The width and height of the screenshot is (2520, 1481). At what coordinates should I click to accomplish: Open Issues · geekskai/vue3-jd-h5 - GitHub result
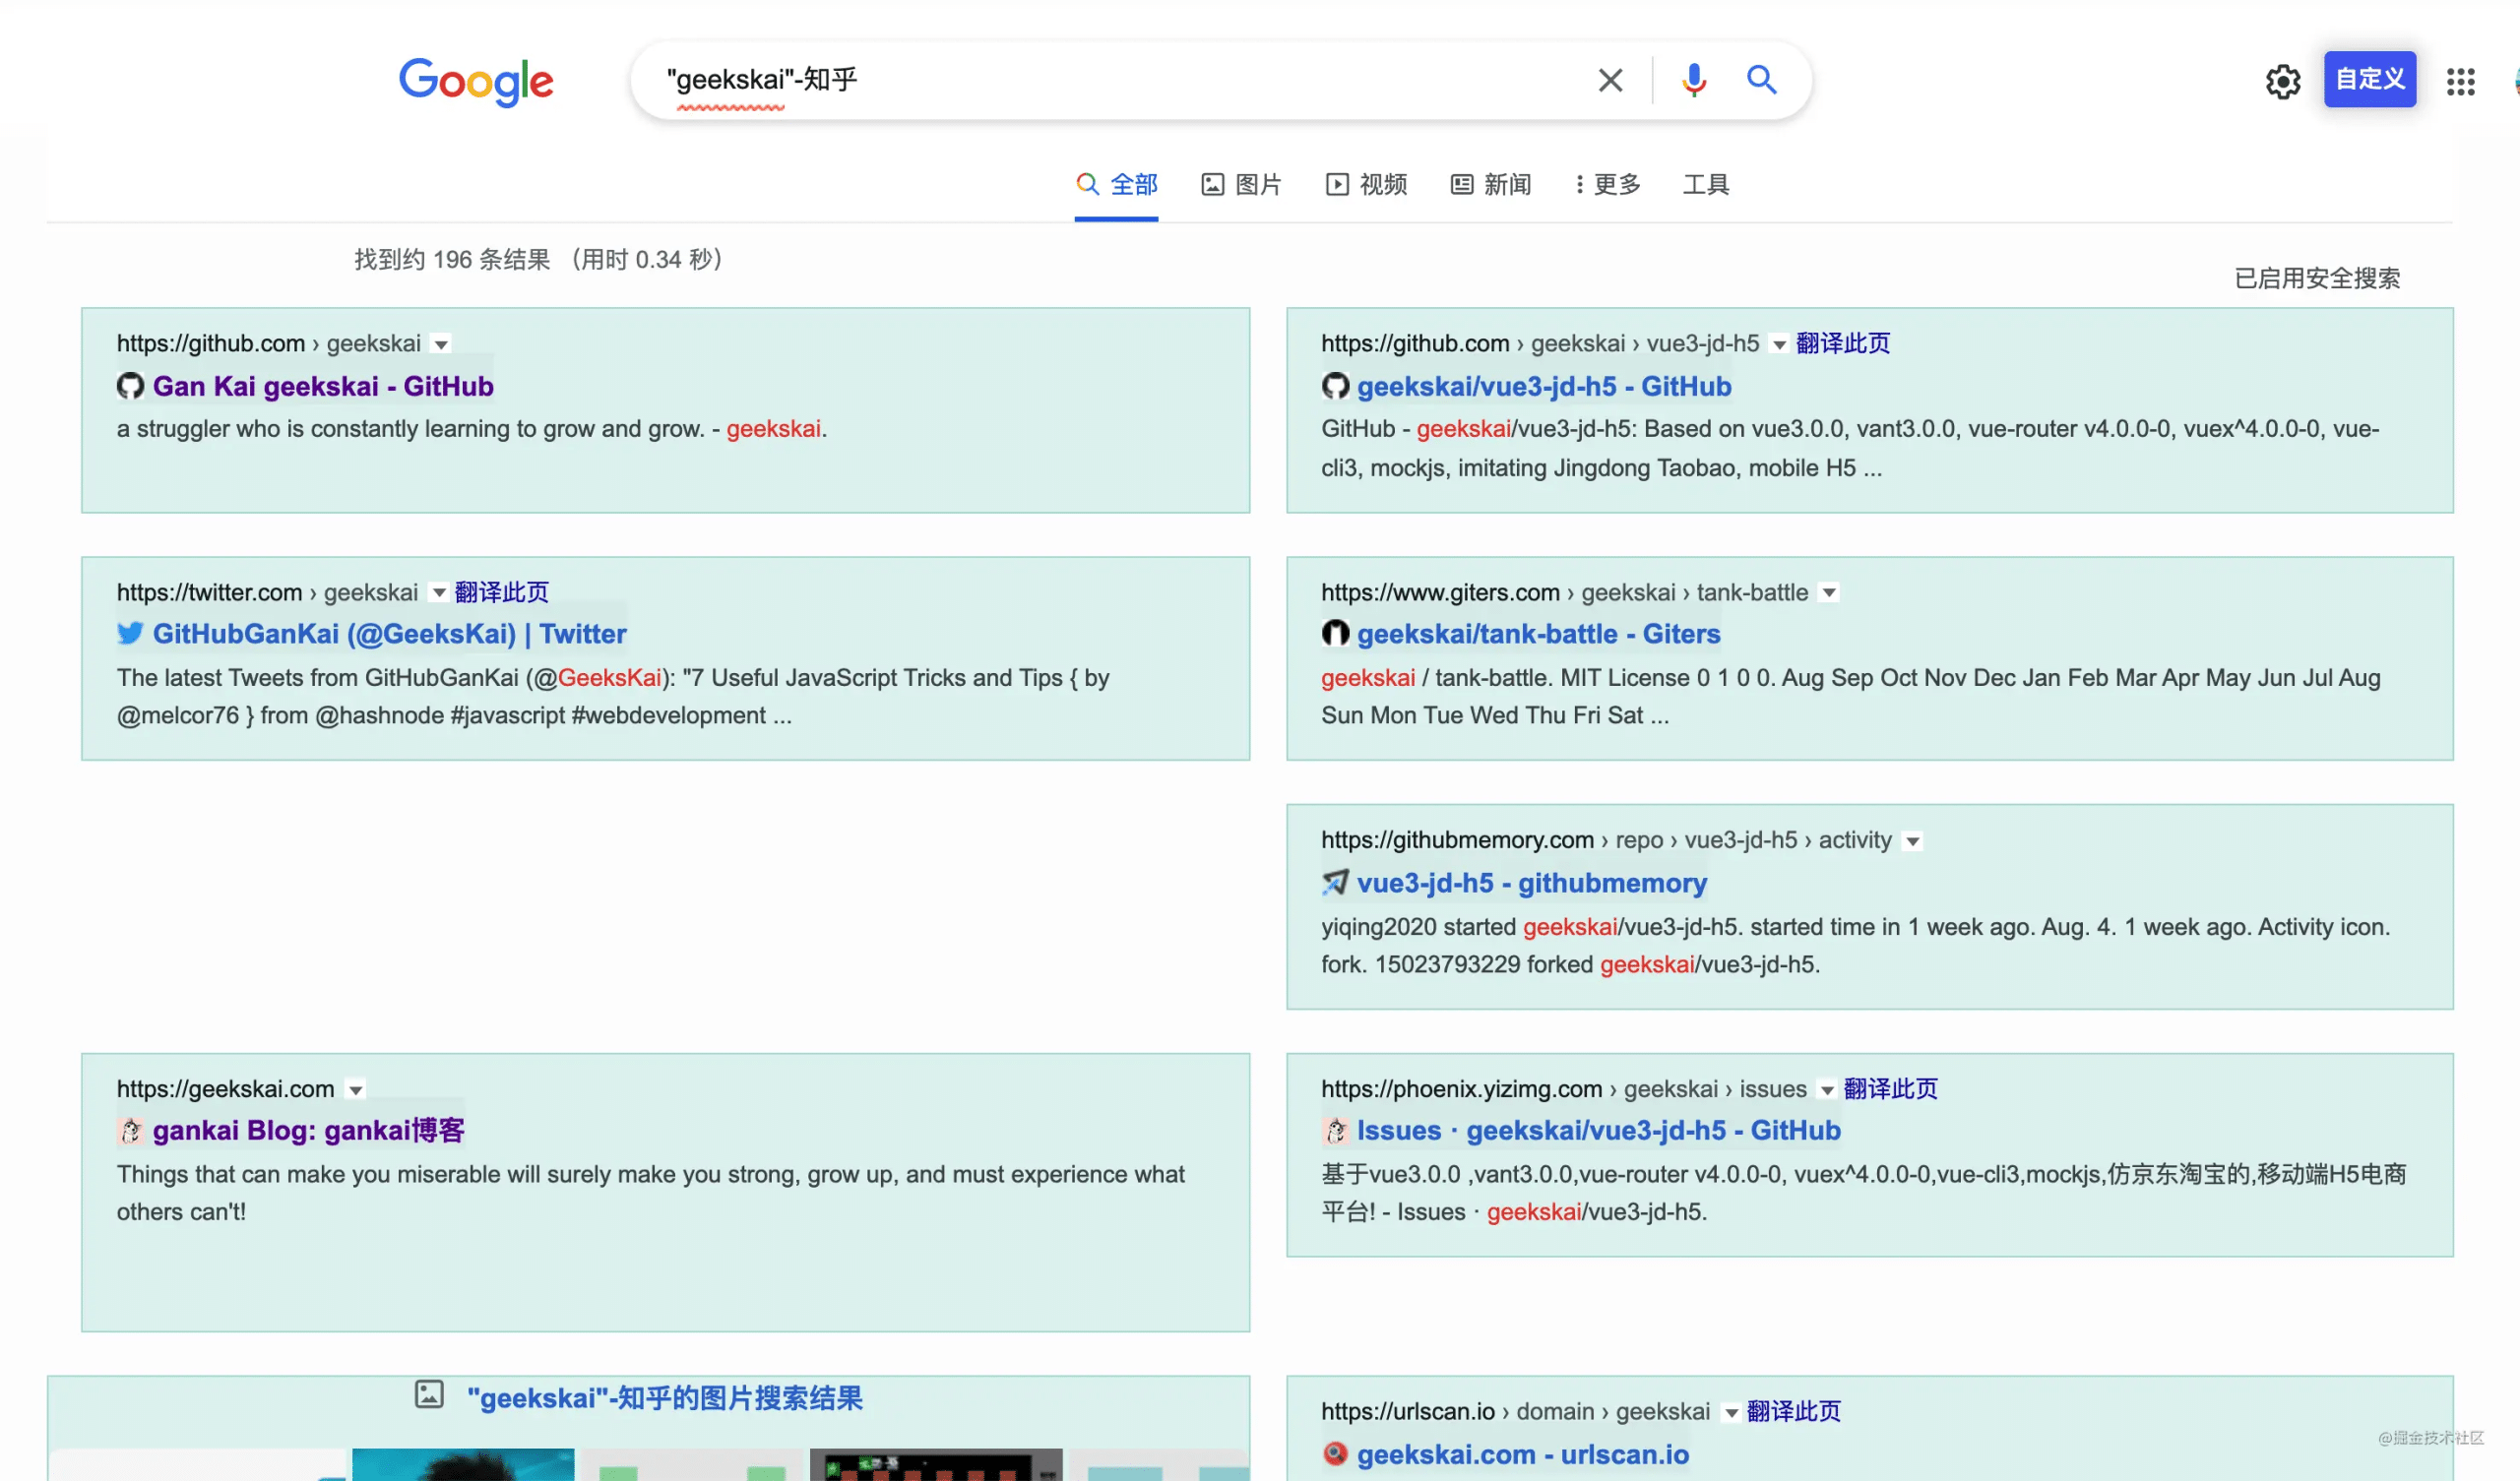point(1598,1130)
